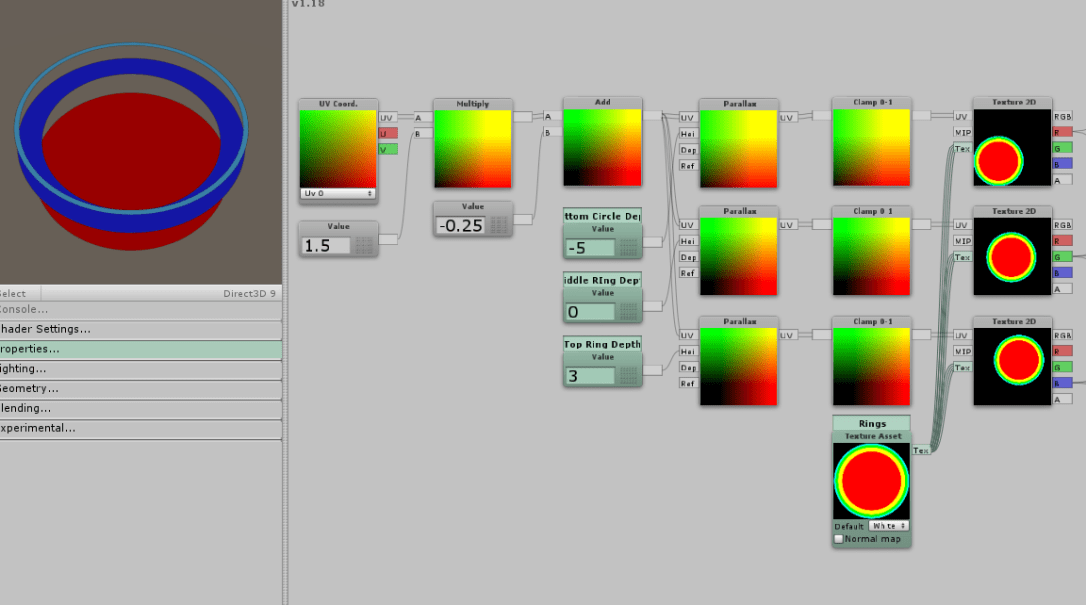Click the Tex output connector on Rings node
1086x605 pixels.
click(x=921, y=451)
